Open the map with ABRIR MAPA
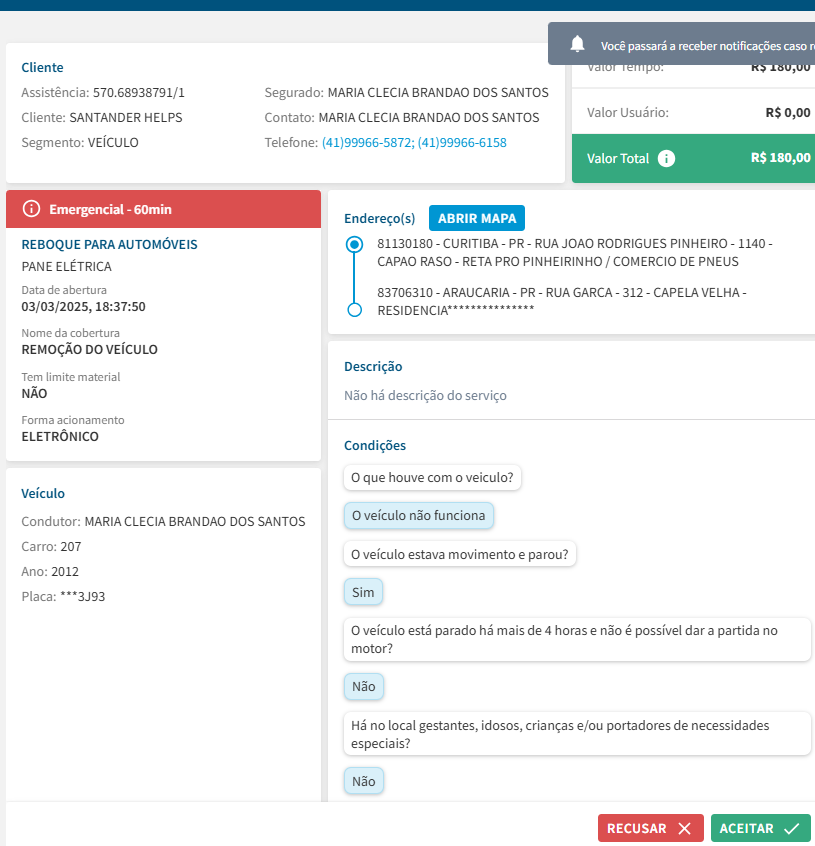This screenshot has height=846, width=815. (476, 218)
